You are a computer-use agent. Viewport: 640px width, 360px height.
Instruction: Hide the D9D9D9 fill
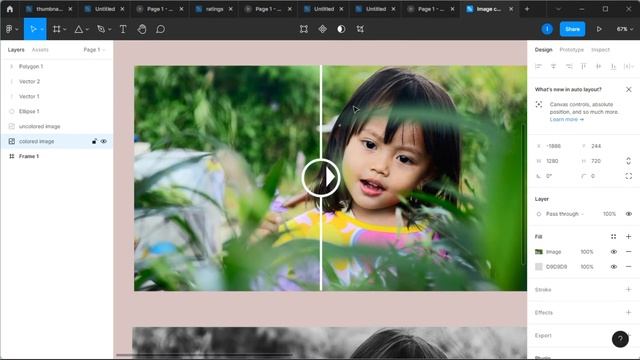point(613,267)
